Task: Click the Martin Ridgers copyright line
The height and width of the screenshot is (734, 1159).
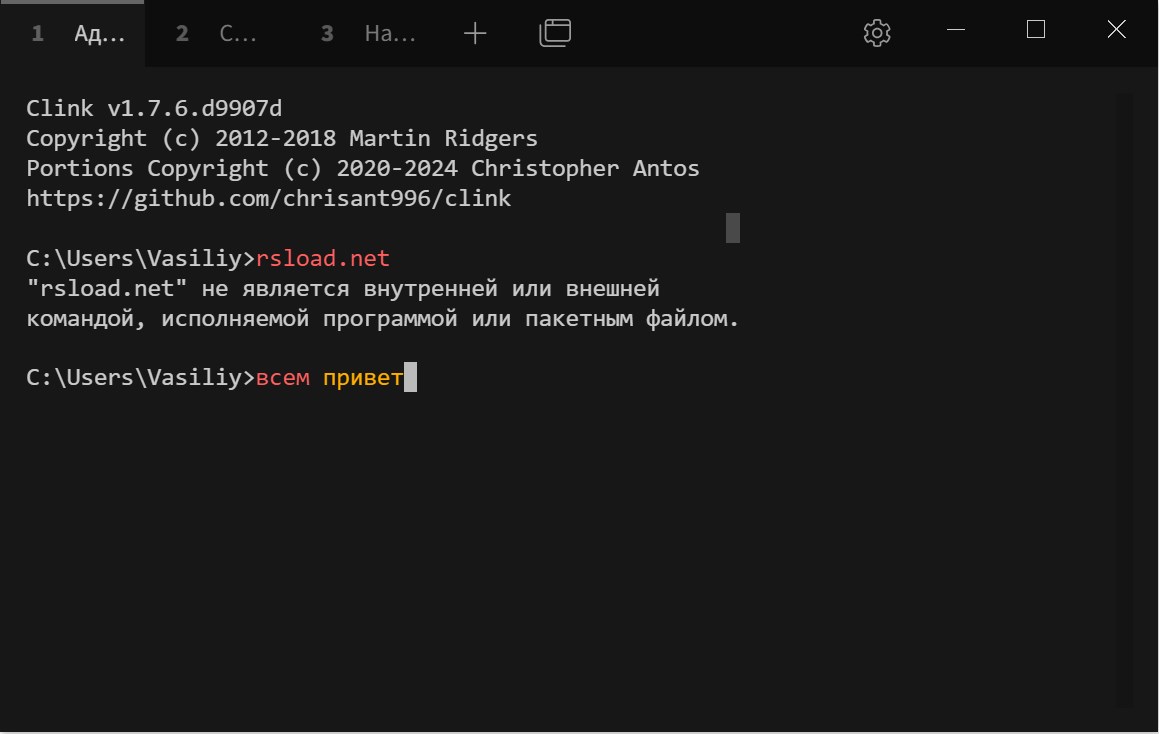Action: (x=281, y=138)
